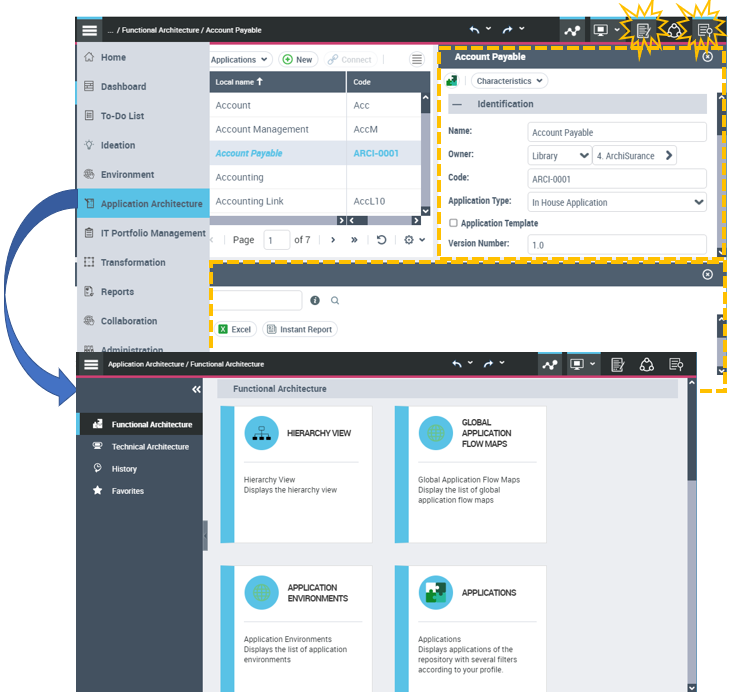This screenshot has height=698, width=731.
Task: Go to next page of the application list
Action: pos(333,240)
